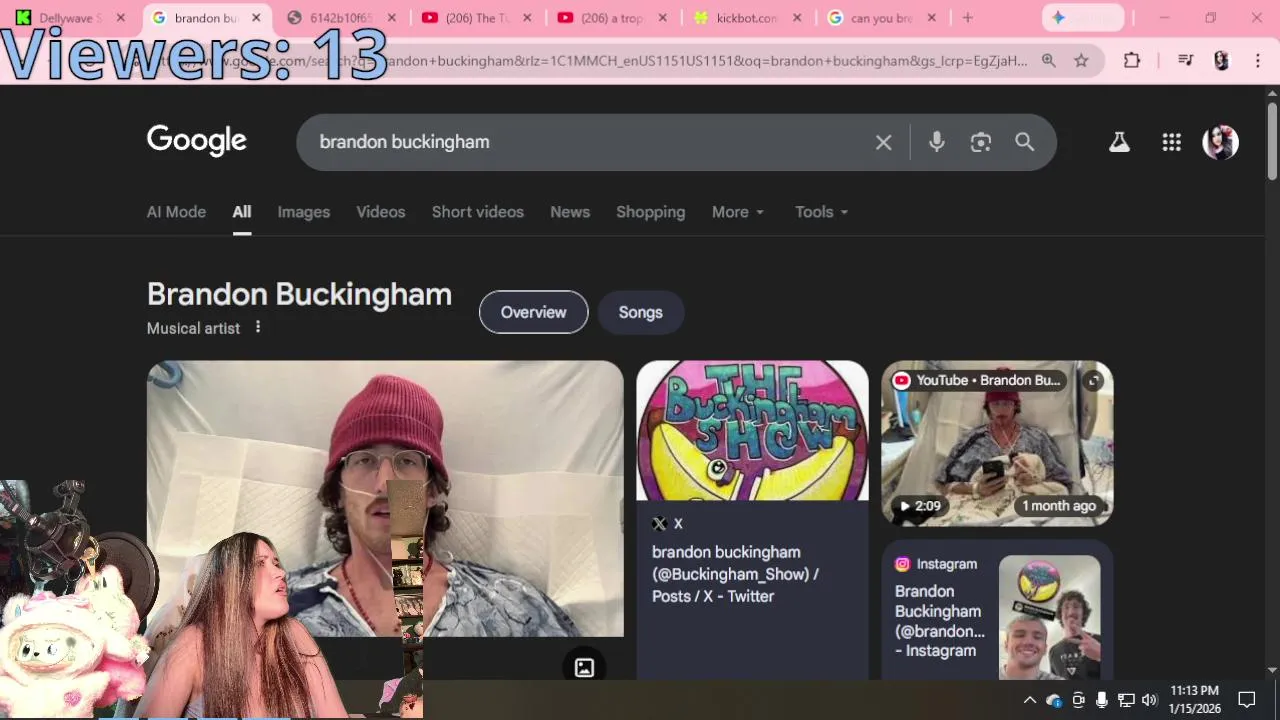1280x720 pixels.
Task: Click the image gallery icon below the photo
Action: (x=584, y=667)
